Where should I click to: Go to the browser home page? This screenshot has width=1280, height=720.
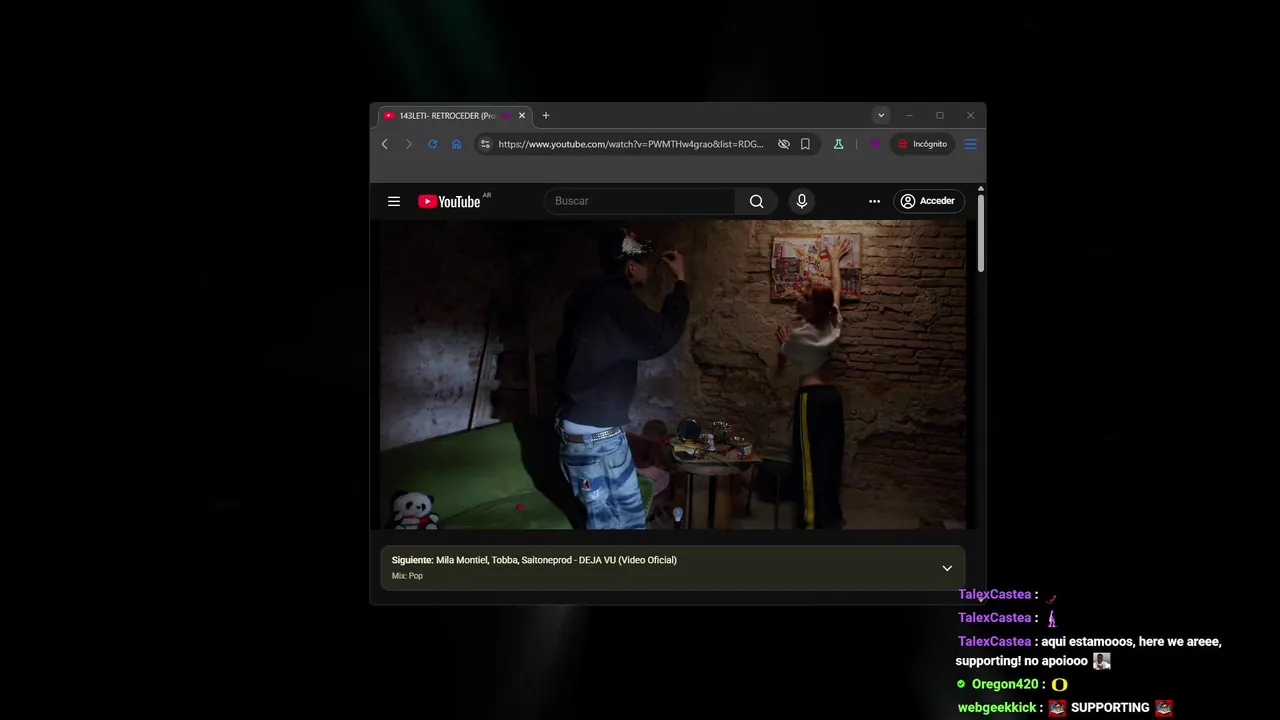[x=456, y=144]
